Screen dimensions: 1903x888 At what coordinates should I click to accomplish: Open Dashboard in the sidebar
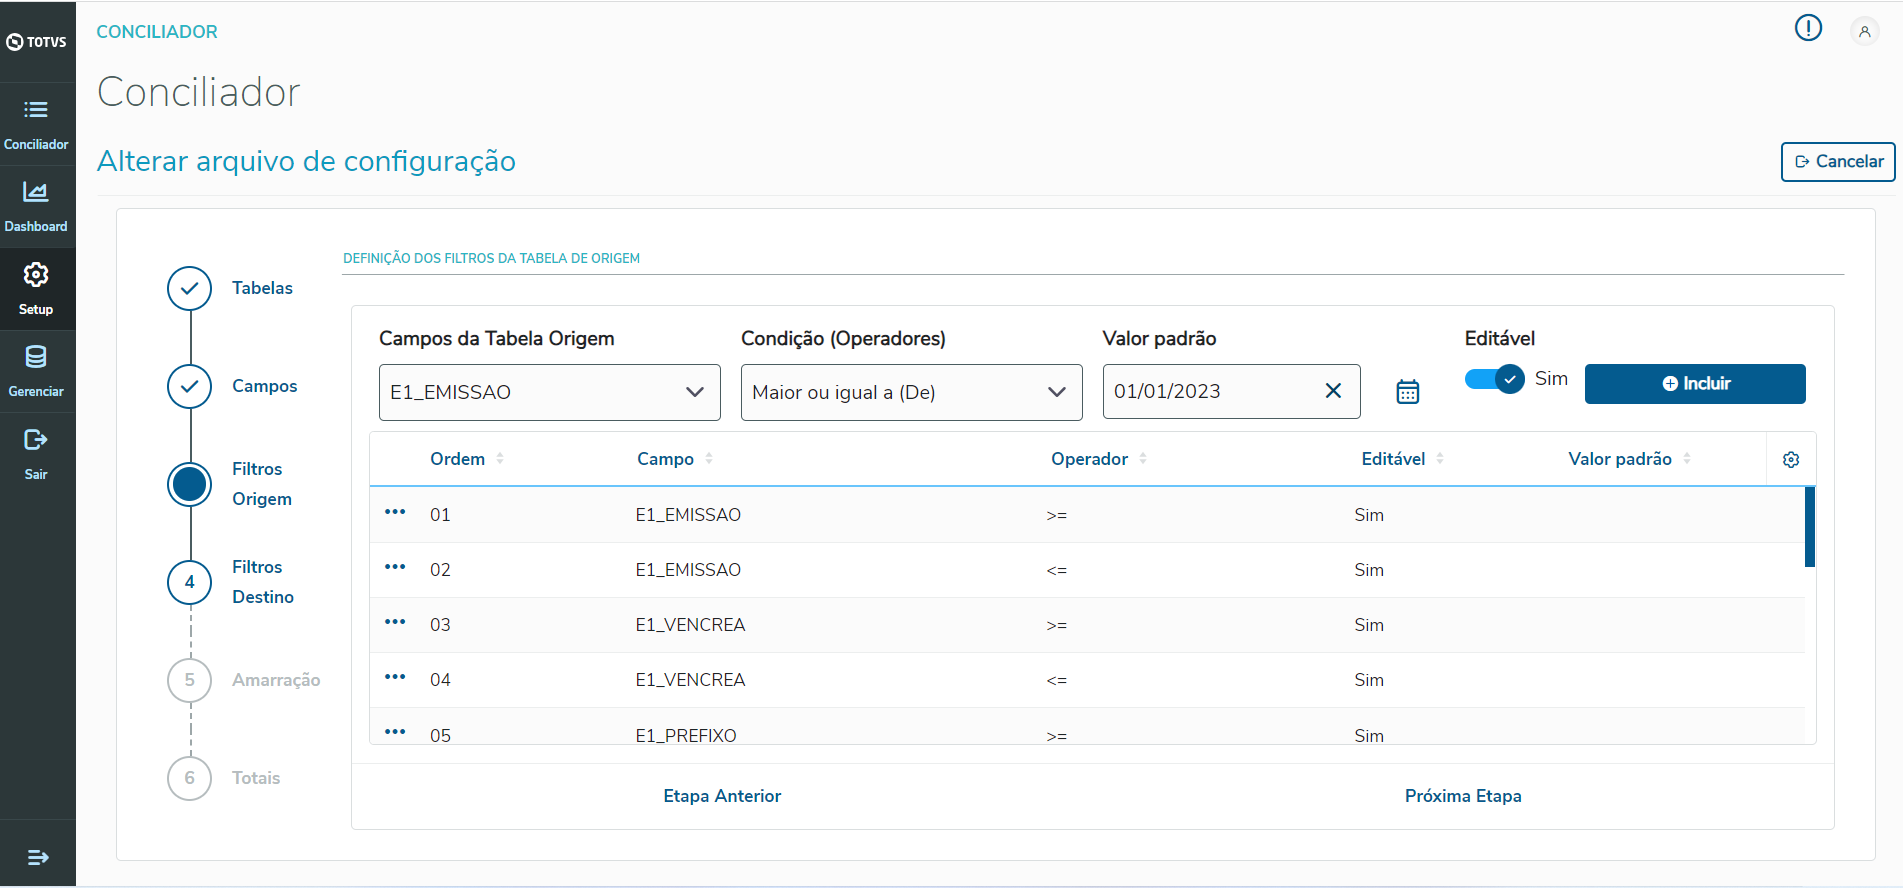point(36,206)
